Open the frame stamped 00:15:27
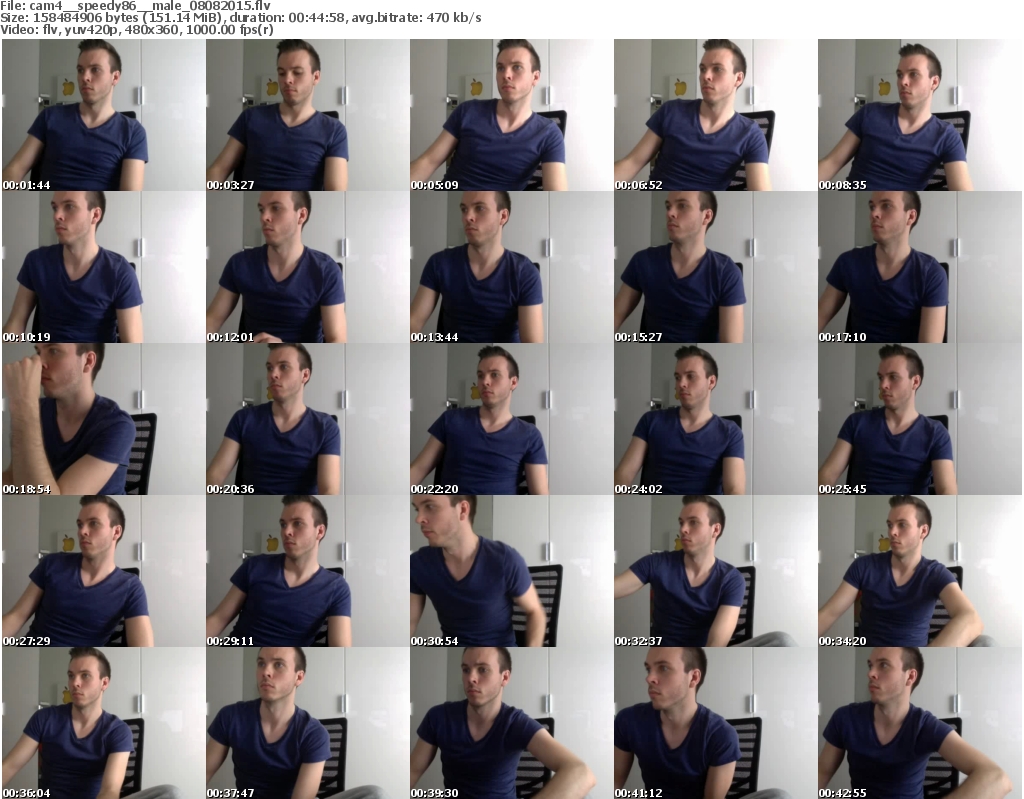The width and height of the screenshot is (1024, 799). tap(715, 267)
